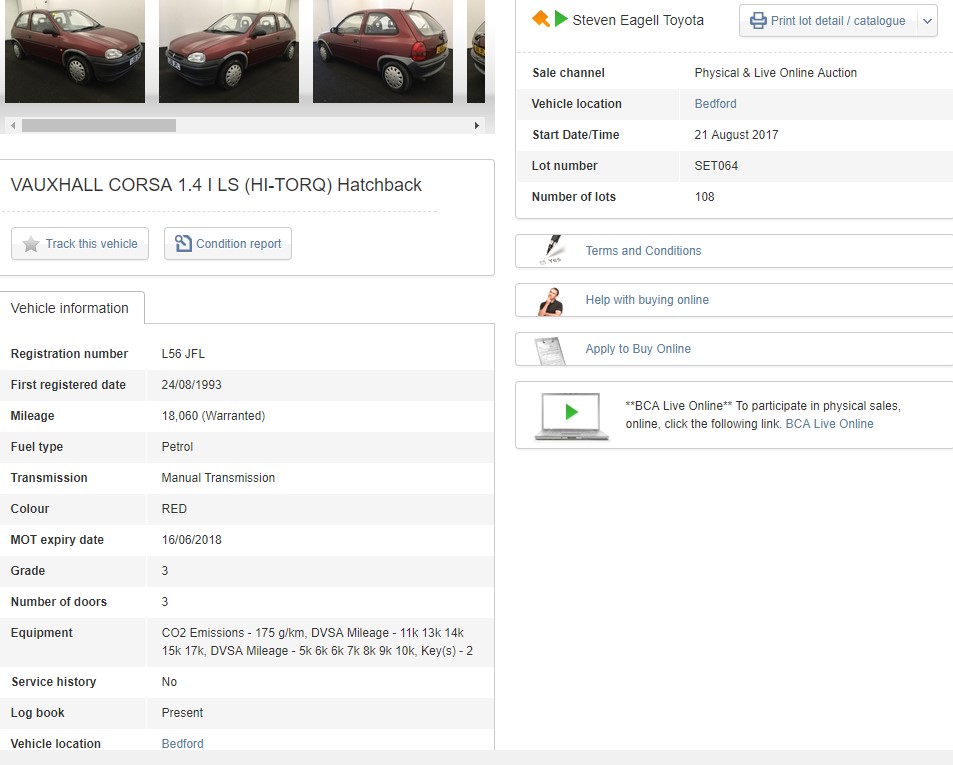Click the orange gavel icon beside Steven Eagell Toyota

pyautogui.click(x=540, y=18)
